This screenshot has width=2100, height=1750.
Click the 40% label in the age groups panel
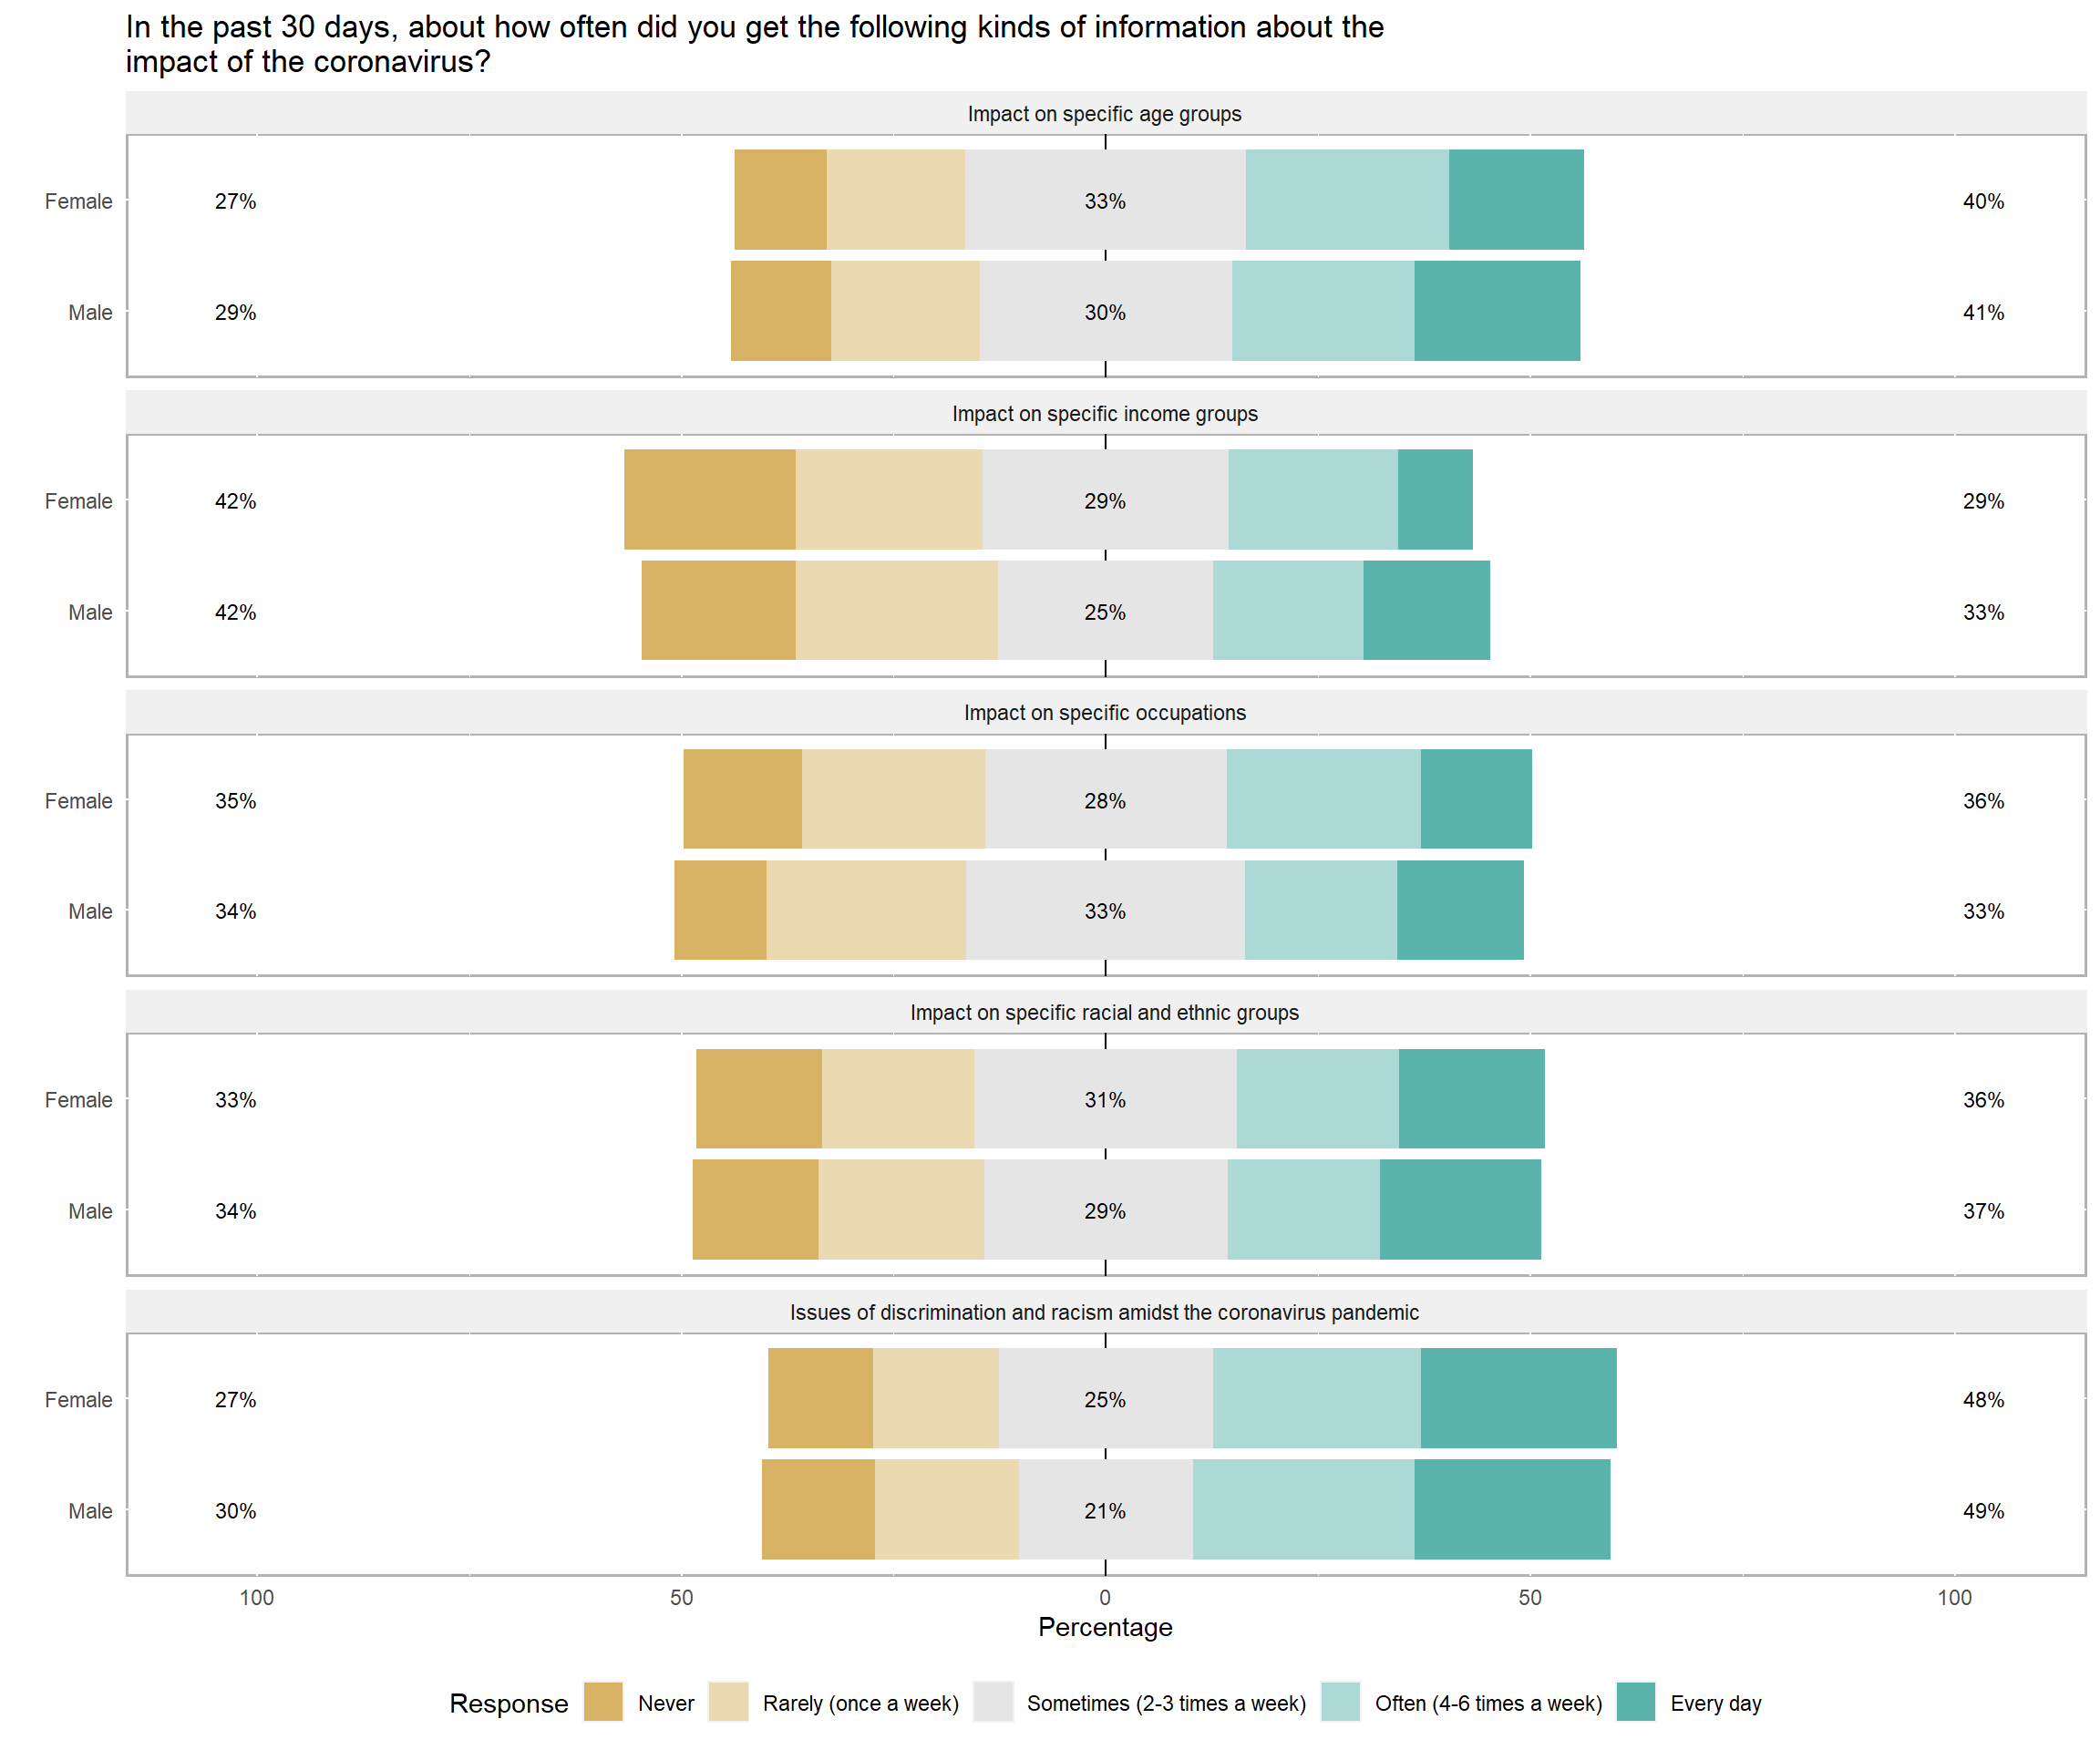pos(1983,201)
